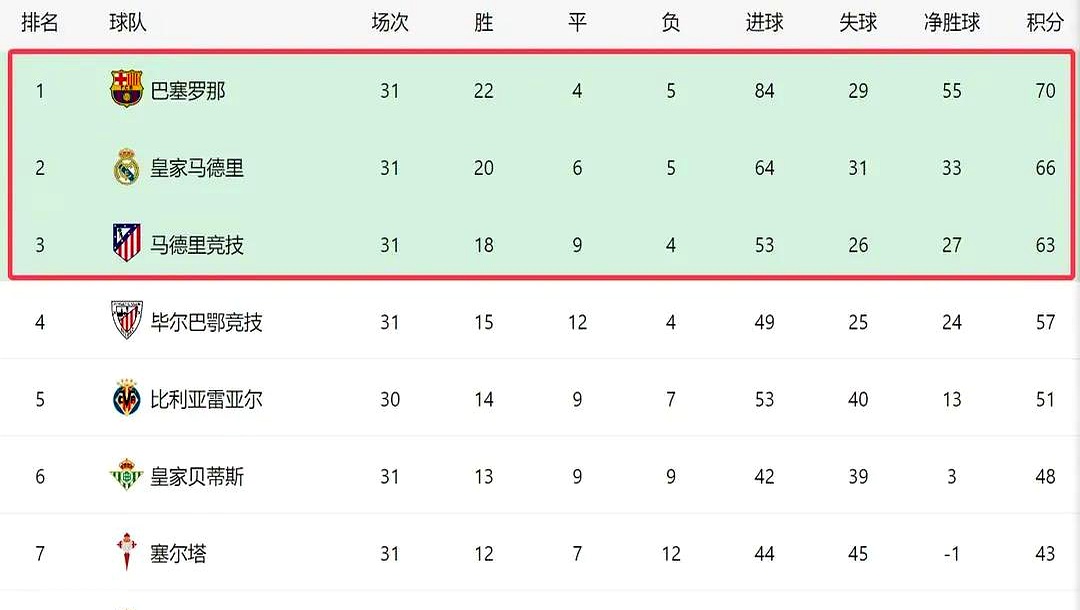1080x610 pixels.
Task: Click the 场次 column header
Action: pyautogui.click(x=390, y=22)
